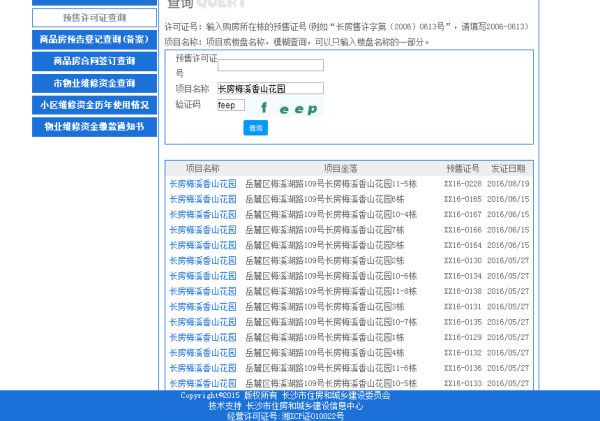
Task: Click the 验证码 input box
Action: coord(230,105)
